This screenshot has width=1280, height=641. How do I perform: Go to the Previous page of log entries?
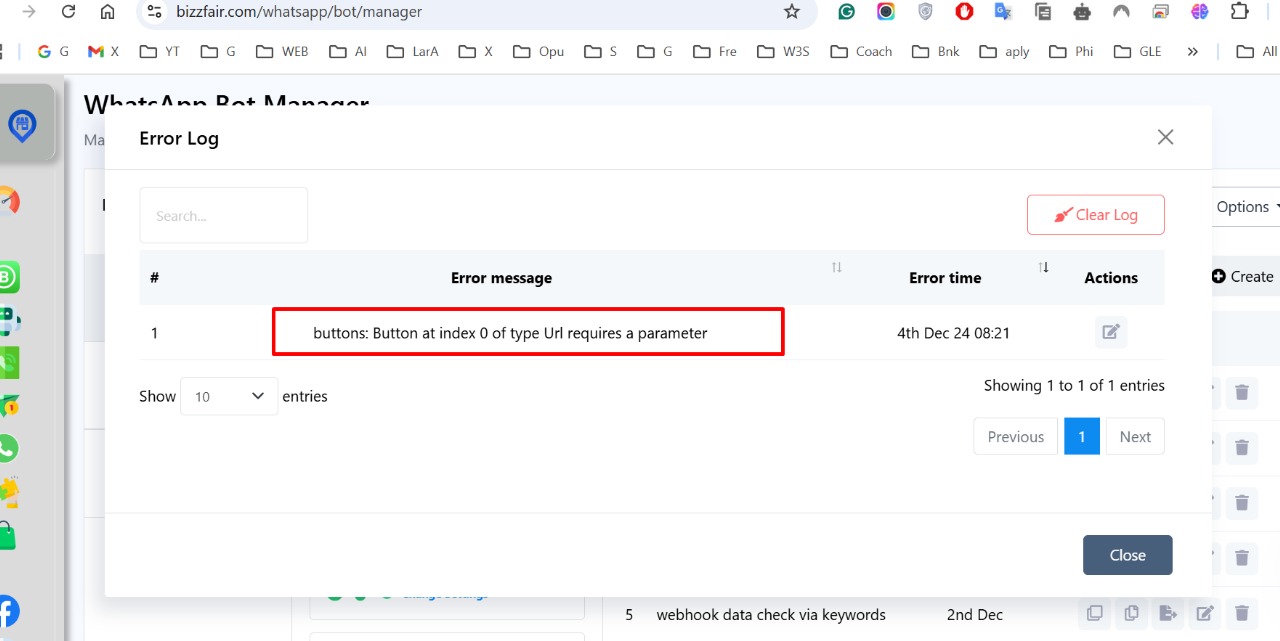(x=1015, y=437)
